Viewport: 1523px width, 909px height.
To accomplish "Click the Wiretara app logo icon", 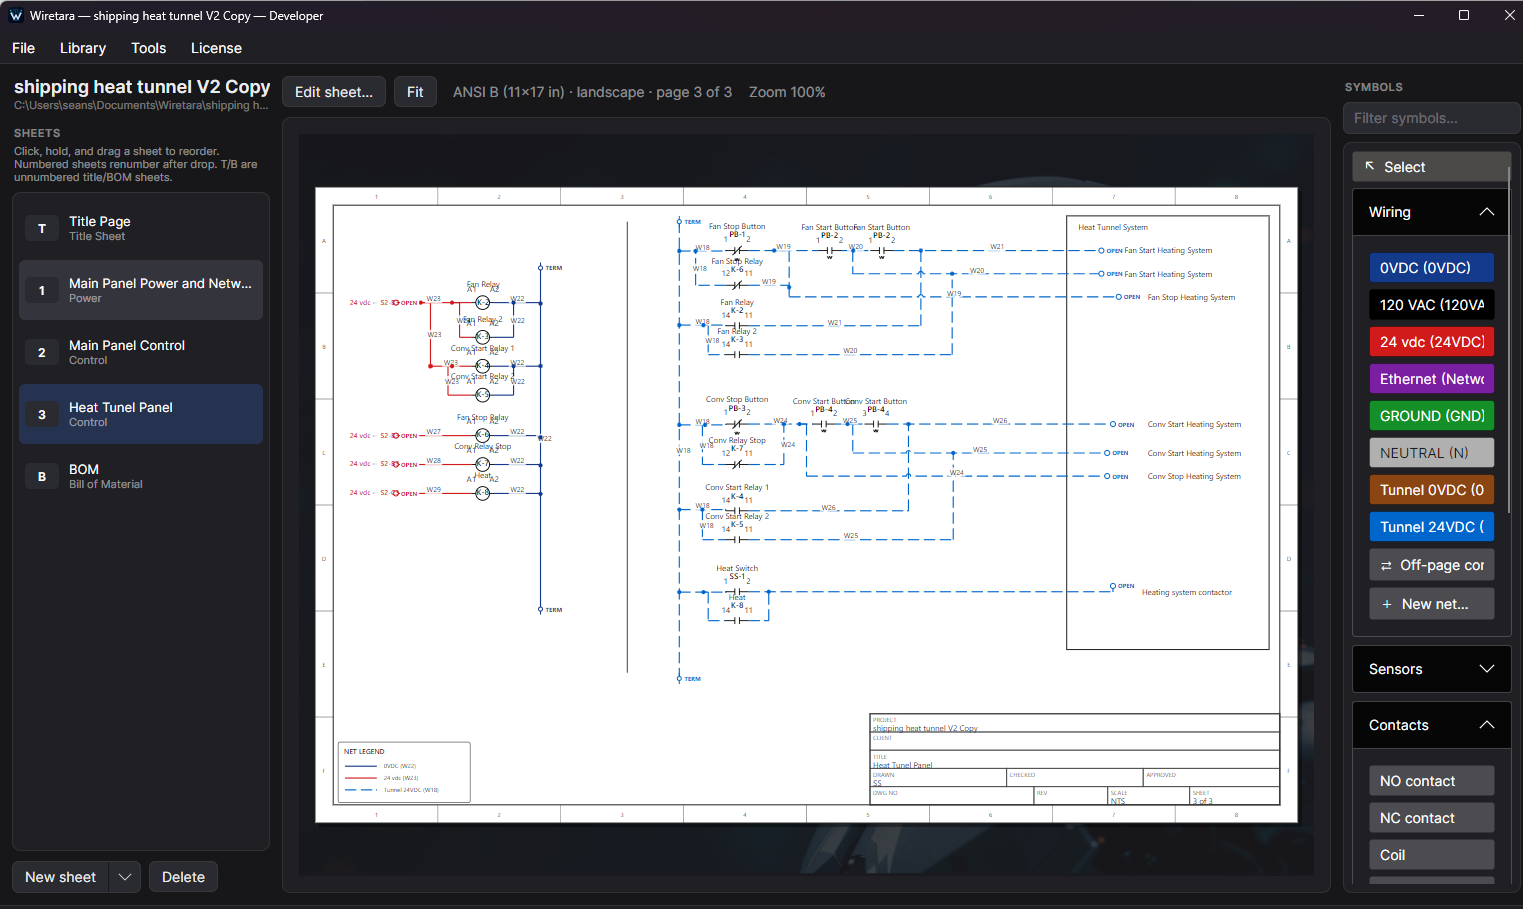I will [15, 15].
